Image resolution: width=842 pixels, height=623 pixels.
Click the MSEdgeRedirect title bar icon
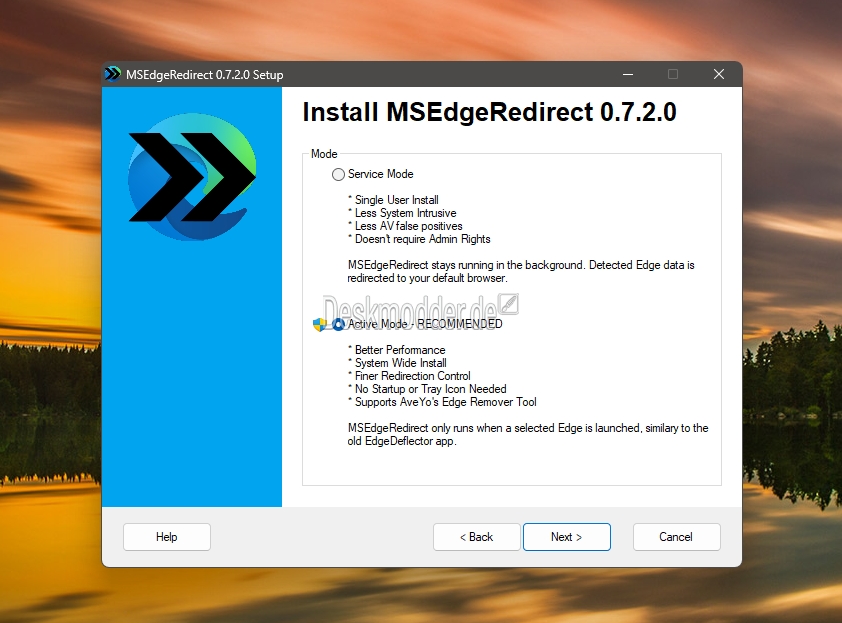[x=113, y=74]
